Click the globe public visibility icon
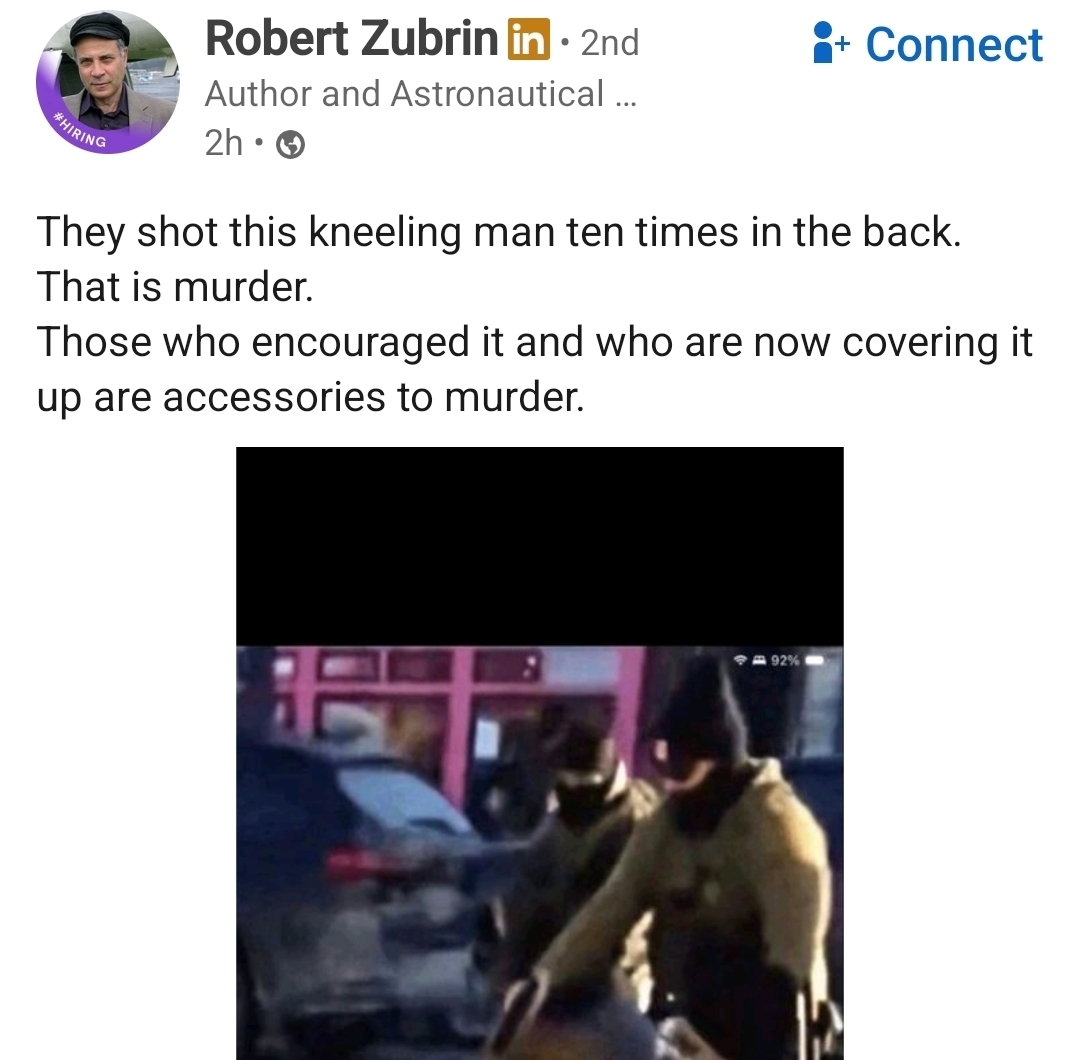 pyautogui.click(x=291, y=145)
